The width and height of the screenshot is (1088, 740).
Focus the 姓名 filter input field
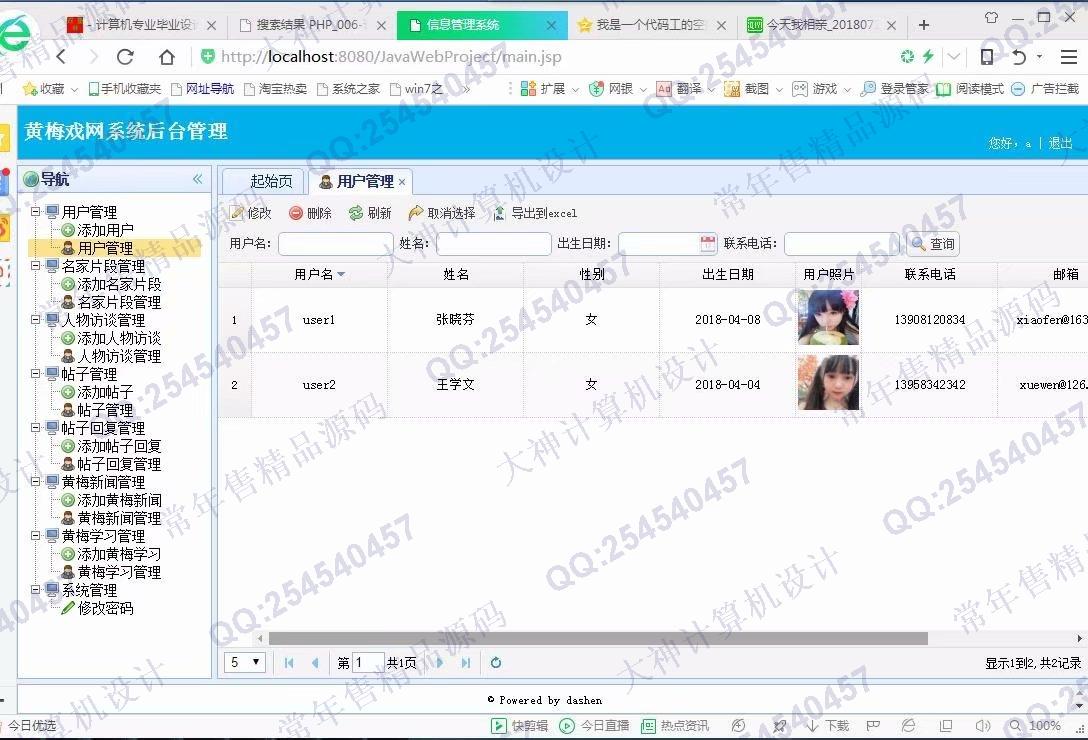(493, 244)
